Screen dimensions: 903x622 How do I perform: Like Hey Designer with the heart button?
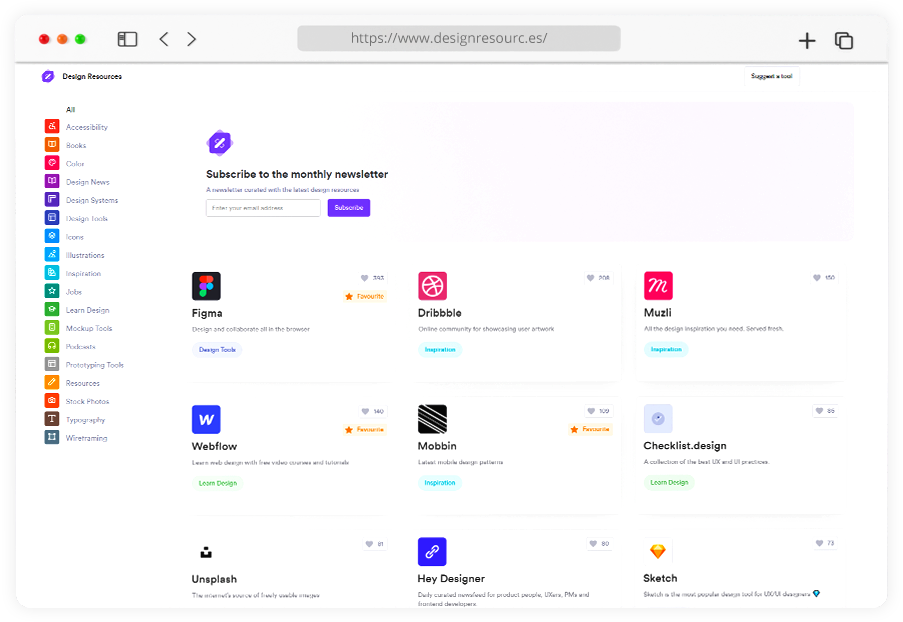coord(600,544)
